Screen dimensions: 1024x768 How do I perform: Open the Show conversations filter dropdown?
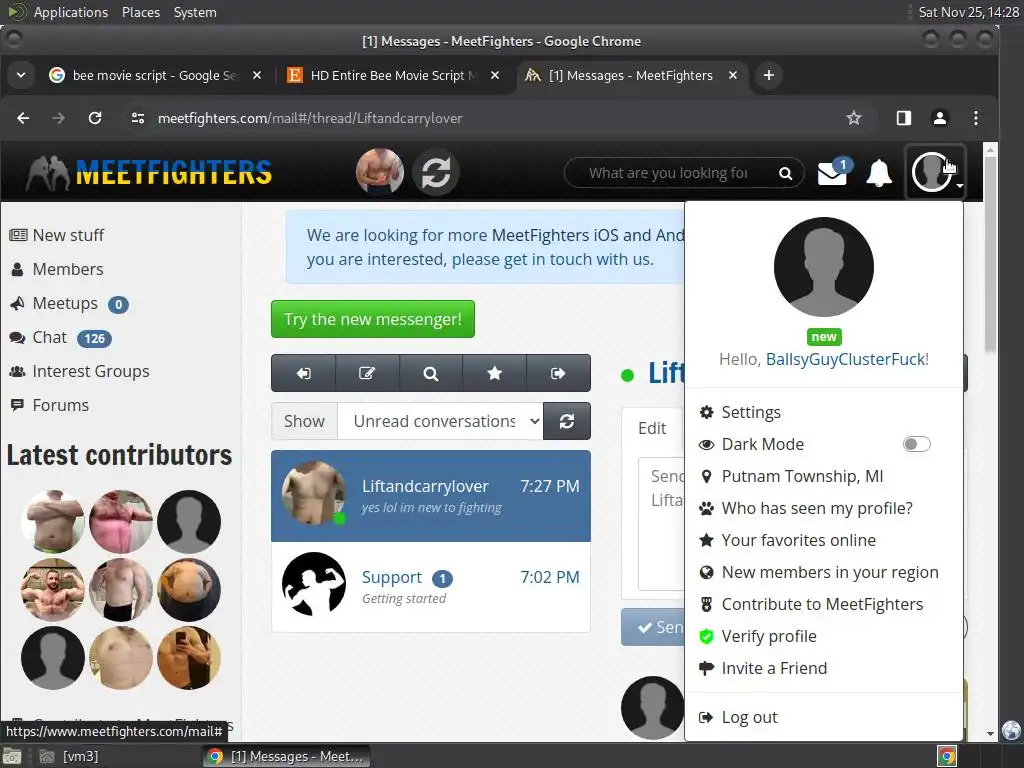[x=440, y=421]
